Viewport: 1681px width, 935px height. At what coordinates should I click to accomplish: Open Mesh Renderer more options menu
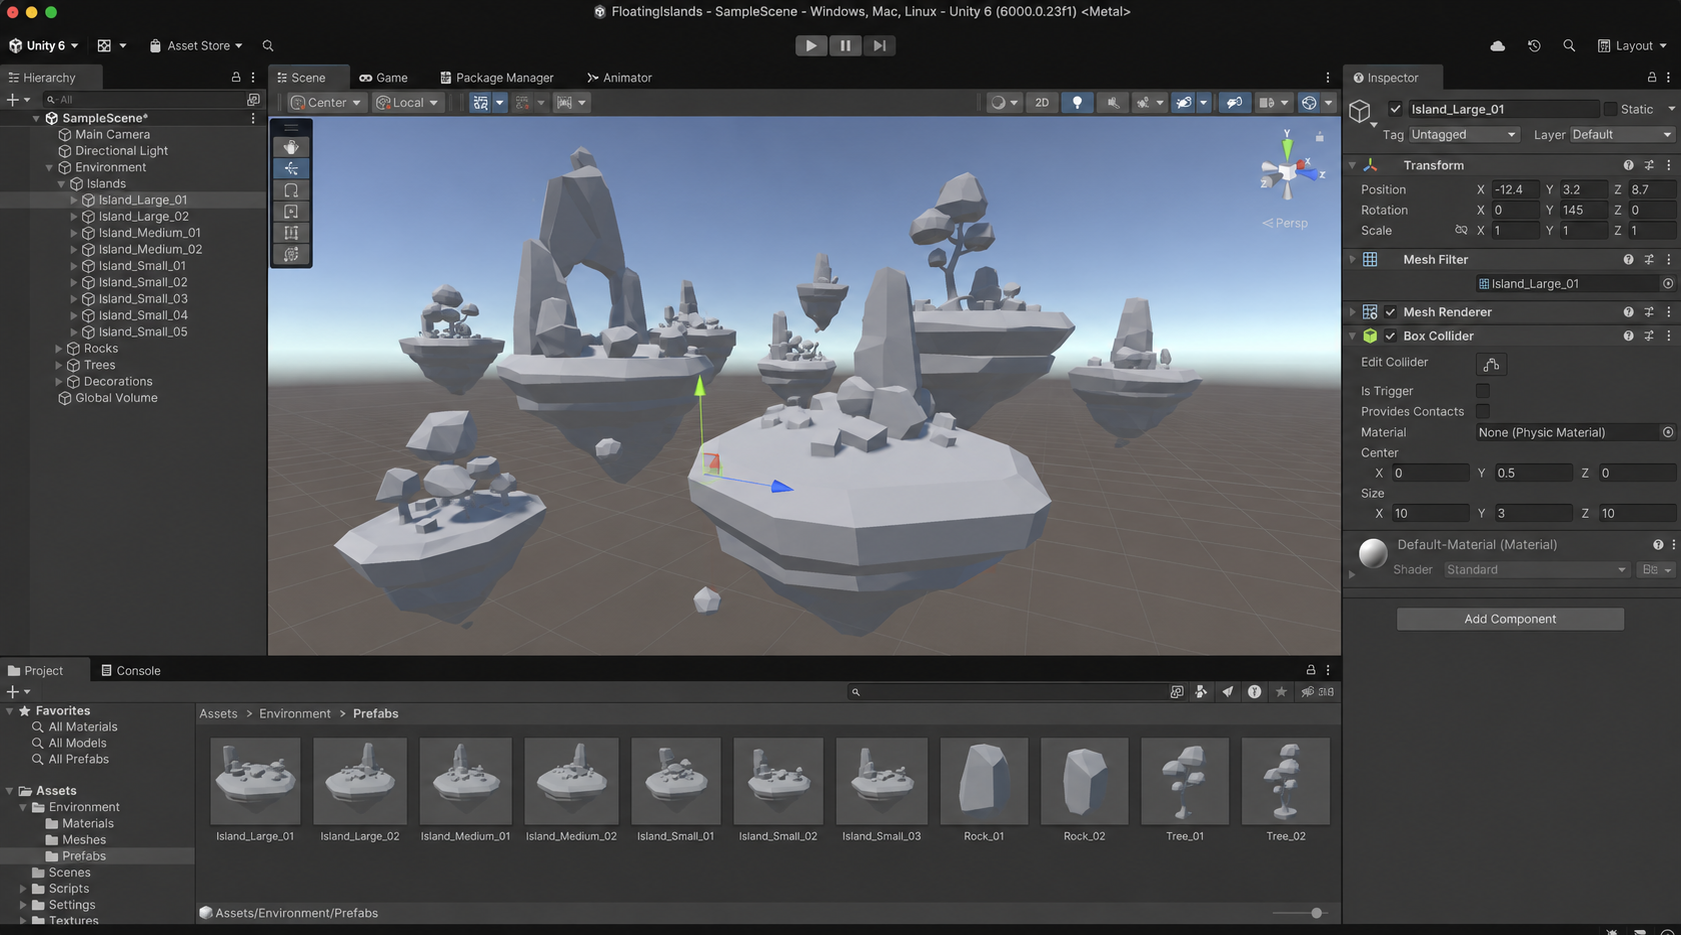click(1669, 312)
